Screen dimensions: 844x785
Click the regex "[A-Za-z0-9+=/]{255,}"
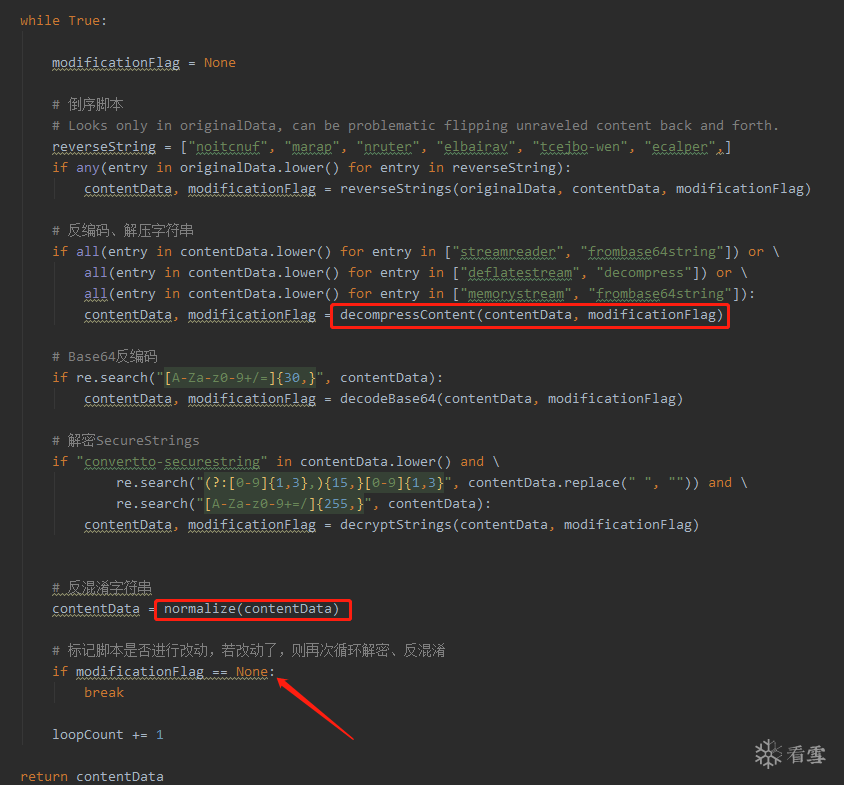[284, 504]
